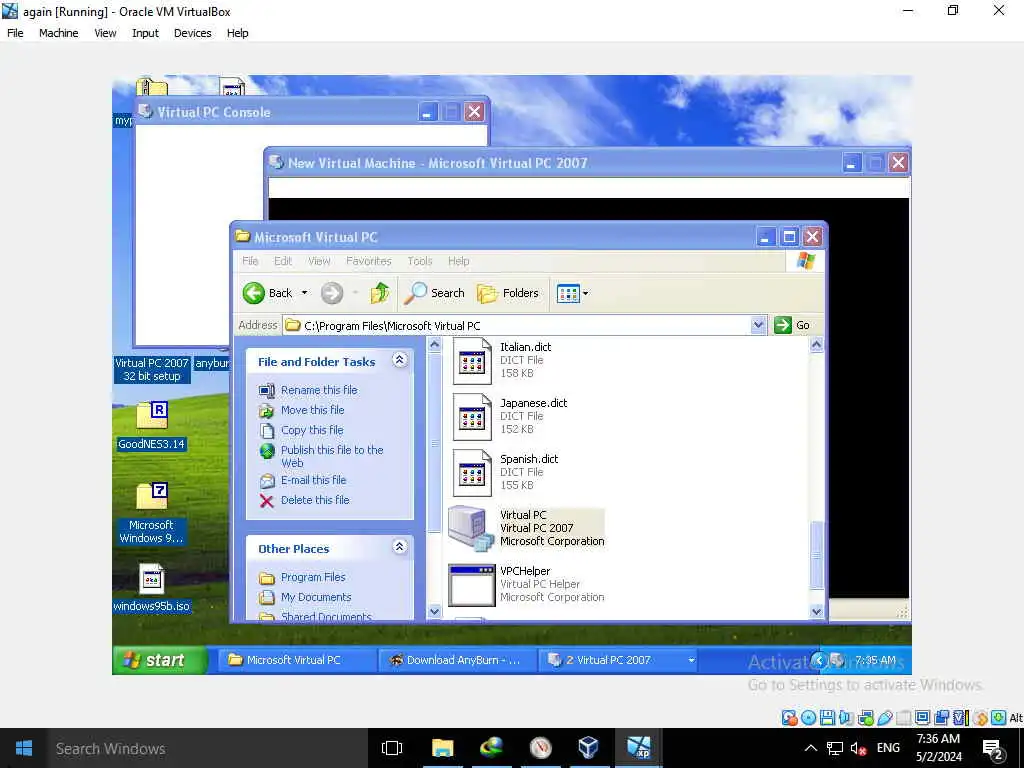Open the host Windows Start menu
Viewport: 1024px width, 768px height.
[24, 748]
